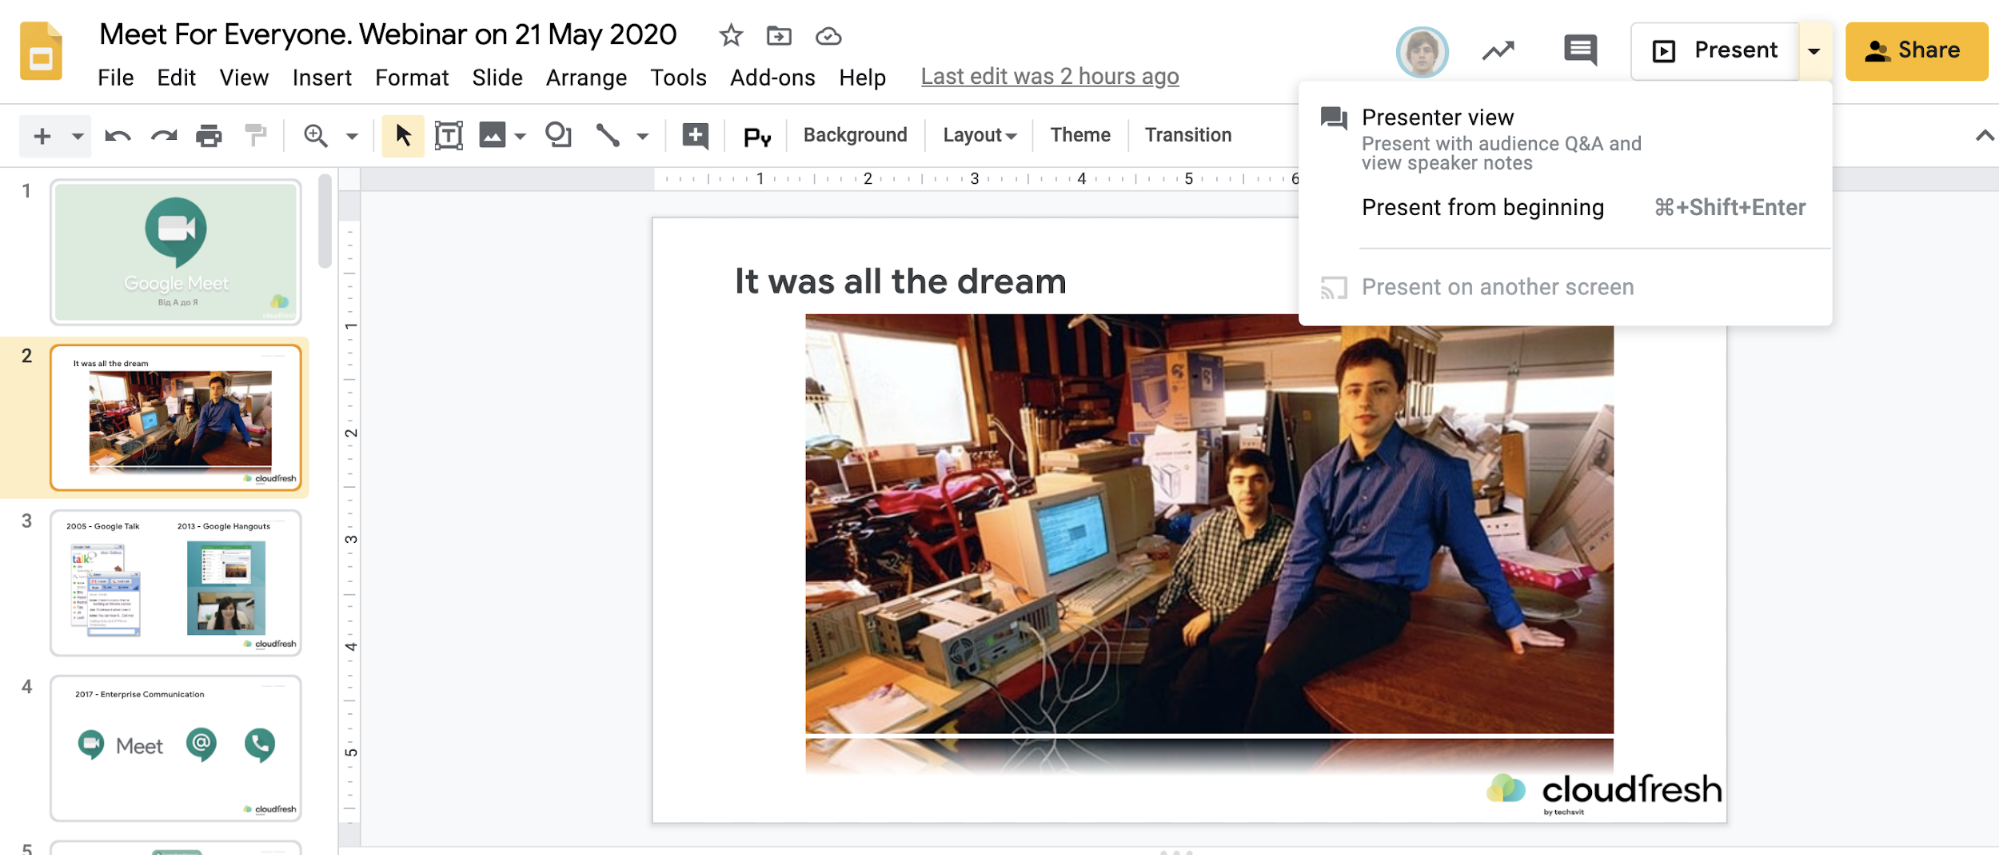
Task: Select the line tool
Action: click(x=608, y=135)
